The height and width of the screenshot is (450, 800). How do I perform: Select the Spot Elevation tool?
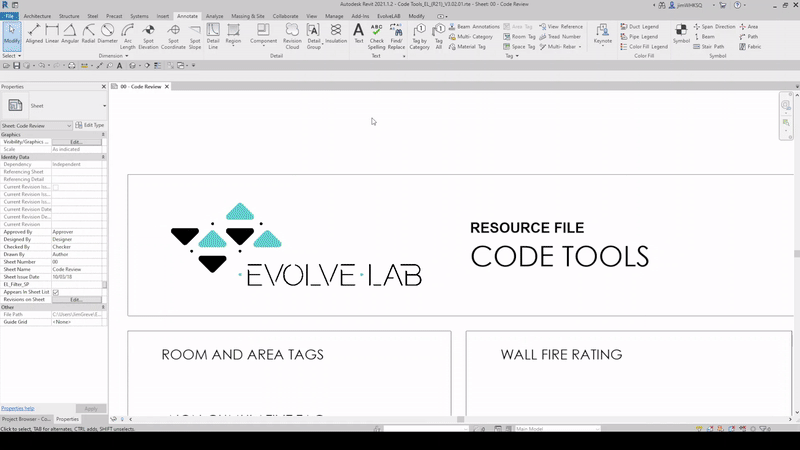tap(148, 36)
